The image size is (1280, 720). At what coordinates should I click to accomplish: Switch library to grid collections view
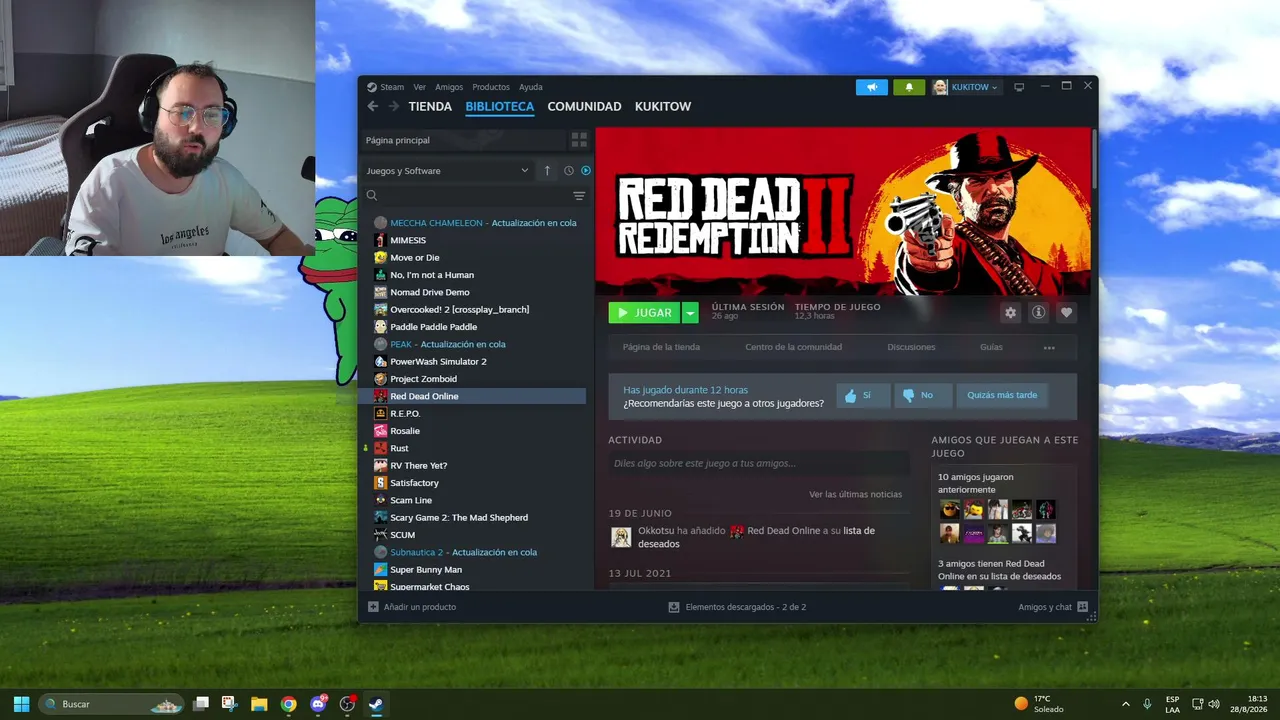click(579, 140)
